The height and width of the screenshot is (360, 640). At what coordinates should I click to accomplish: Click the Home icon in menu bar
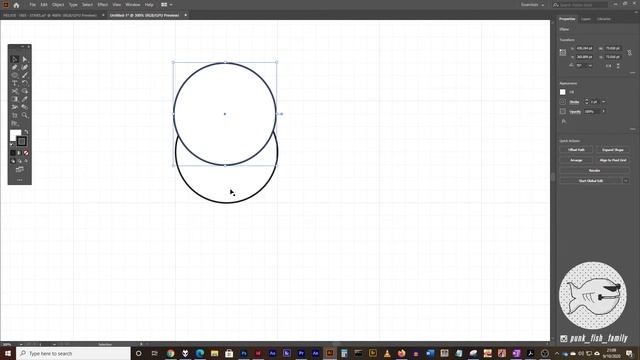16,5
